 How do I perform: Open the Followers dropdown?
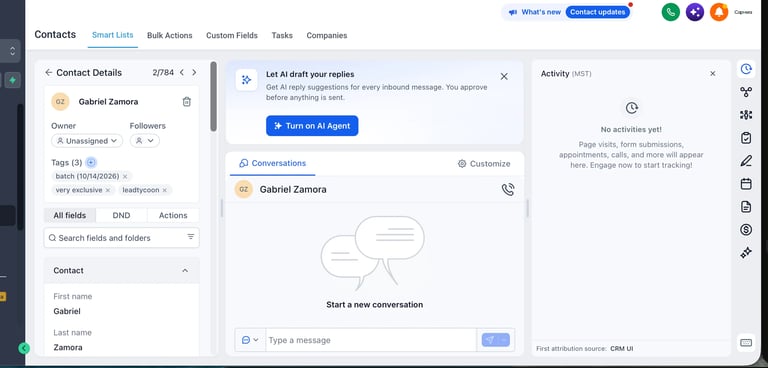tap(144, 141)
